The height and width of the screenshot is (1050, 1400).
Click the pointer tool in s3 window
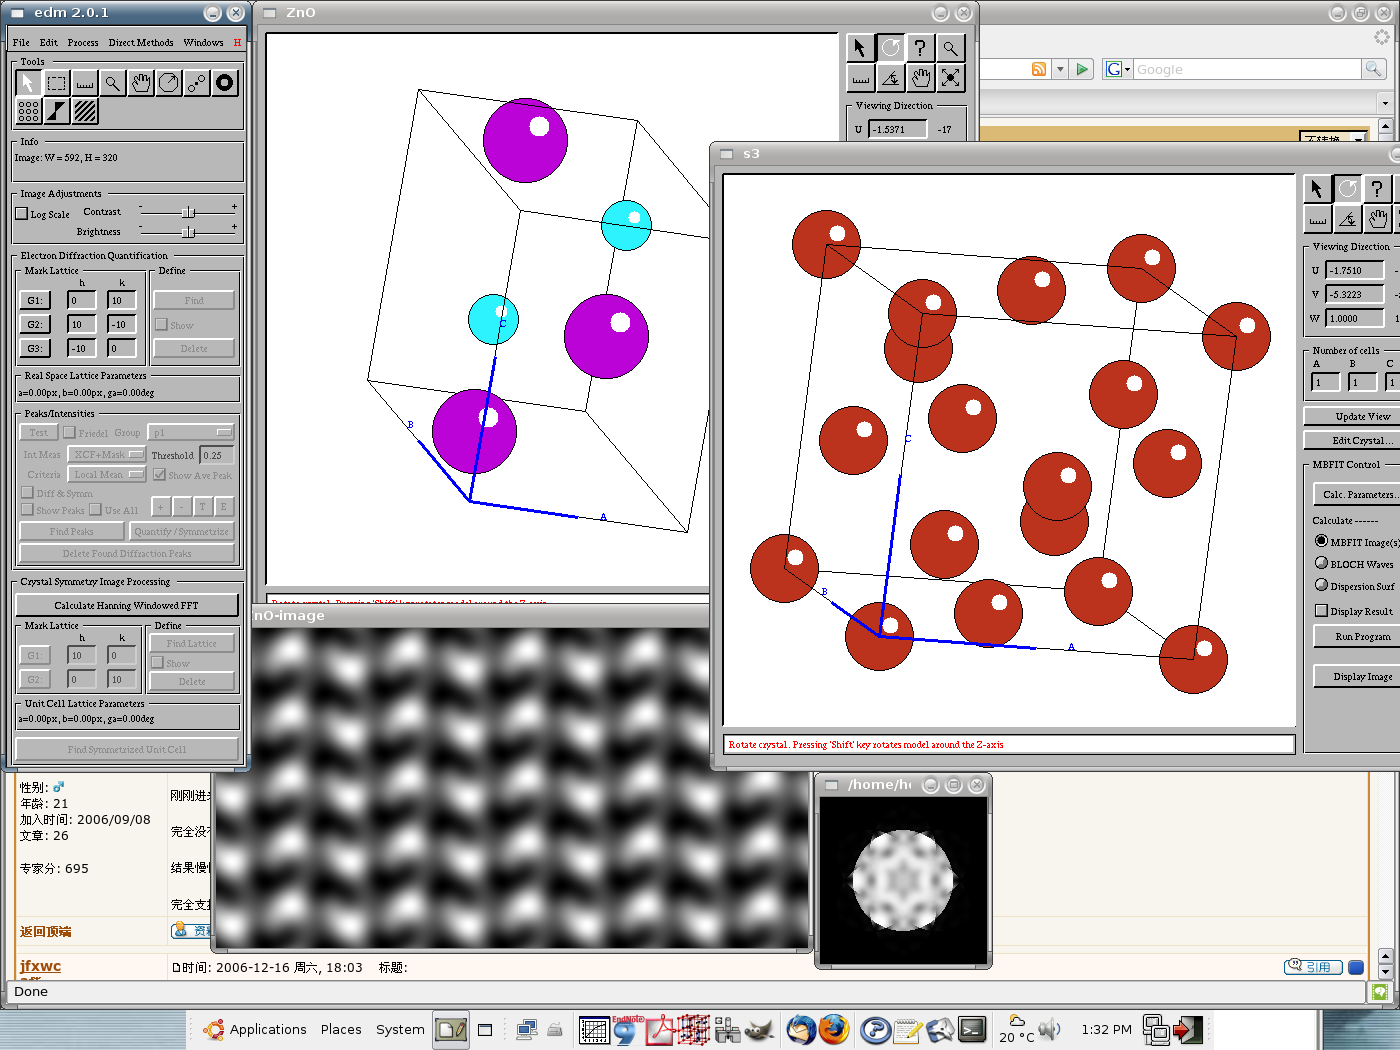1317,189
